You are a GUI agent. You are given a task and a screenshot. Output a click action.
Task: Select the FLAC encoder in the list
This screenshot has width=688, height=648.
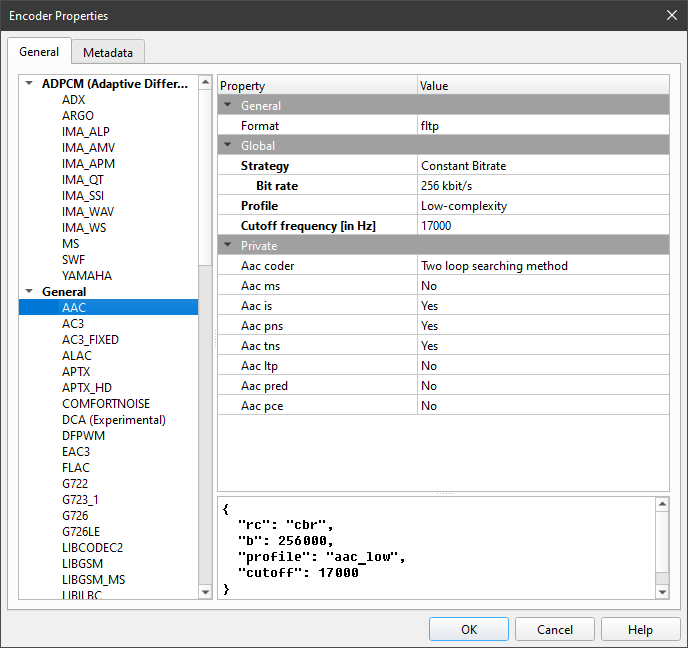click(76, 468)
